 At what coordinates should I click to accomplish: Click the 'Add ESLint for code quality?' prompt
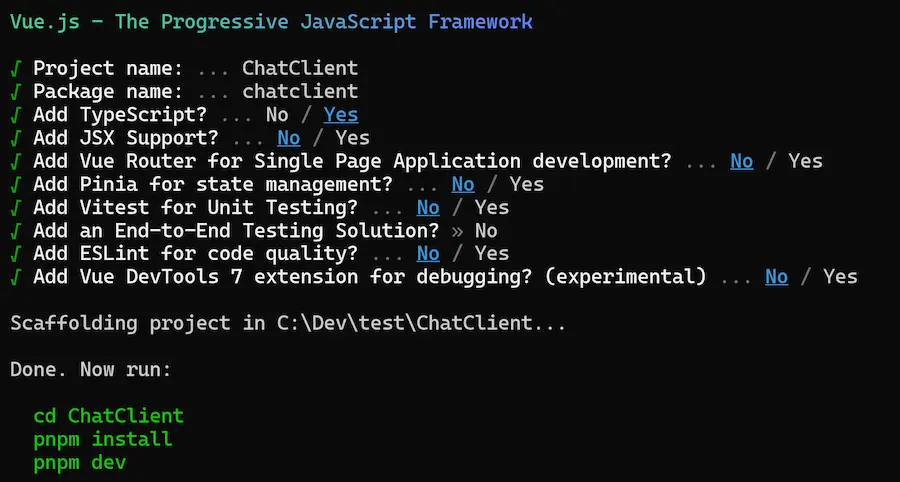click(x=195, y=254)
